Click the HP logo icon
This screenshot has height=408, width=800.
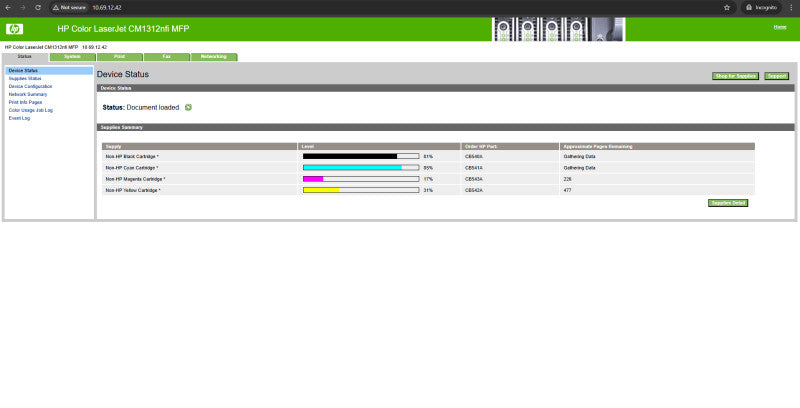pyautogui.click(x=14, y=29)
